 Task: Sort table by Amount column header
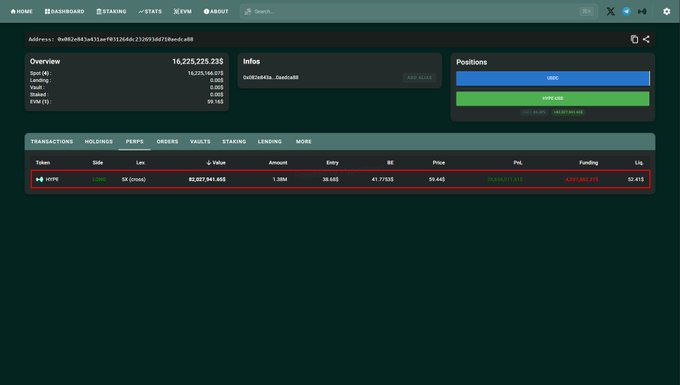coord(278,163)
